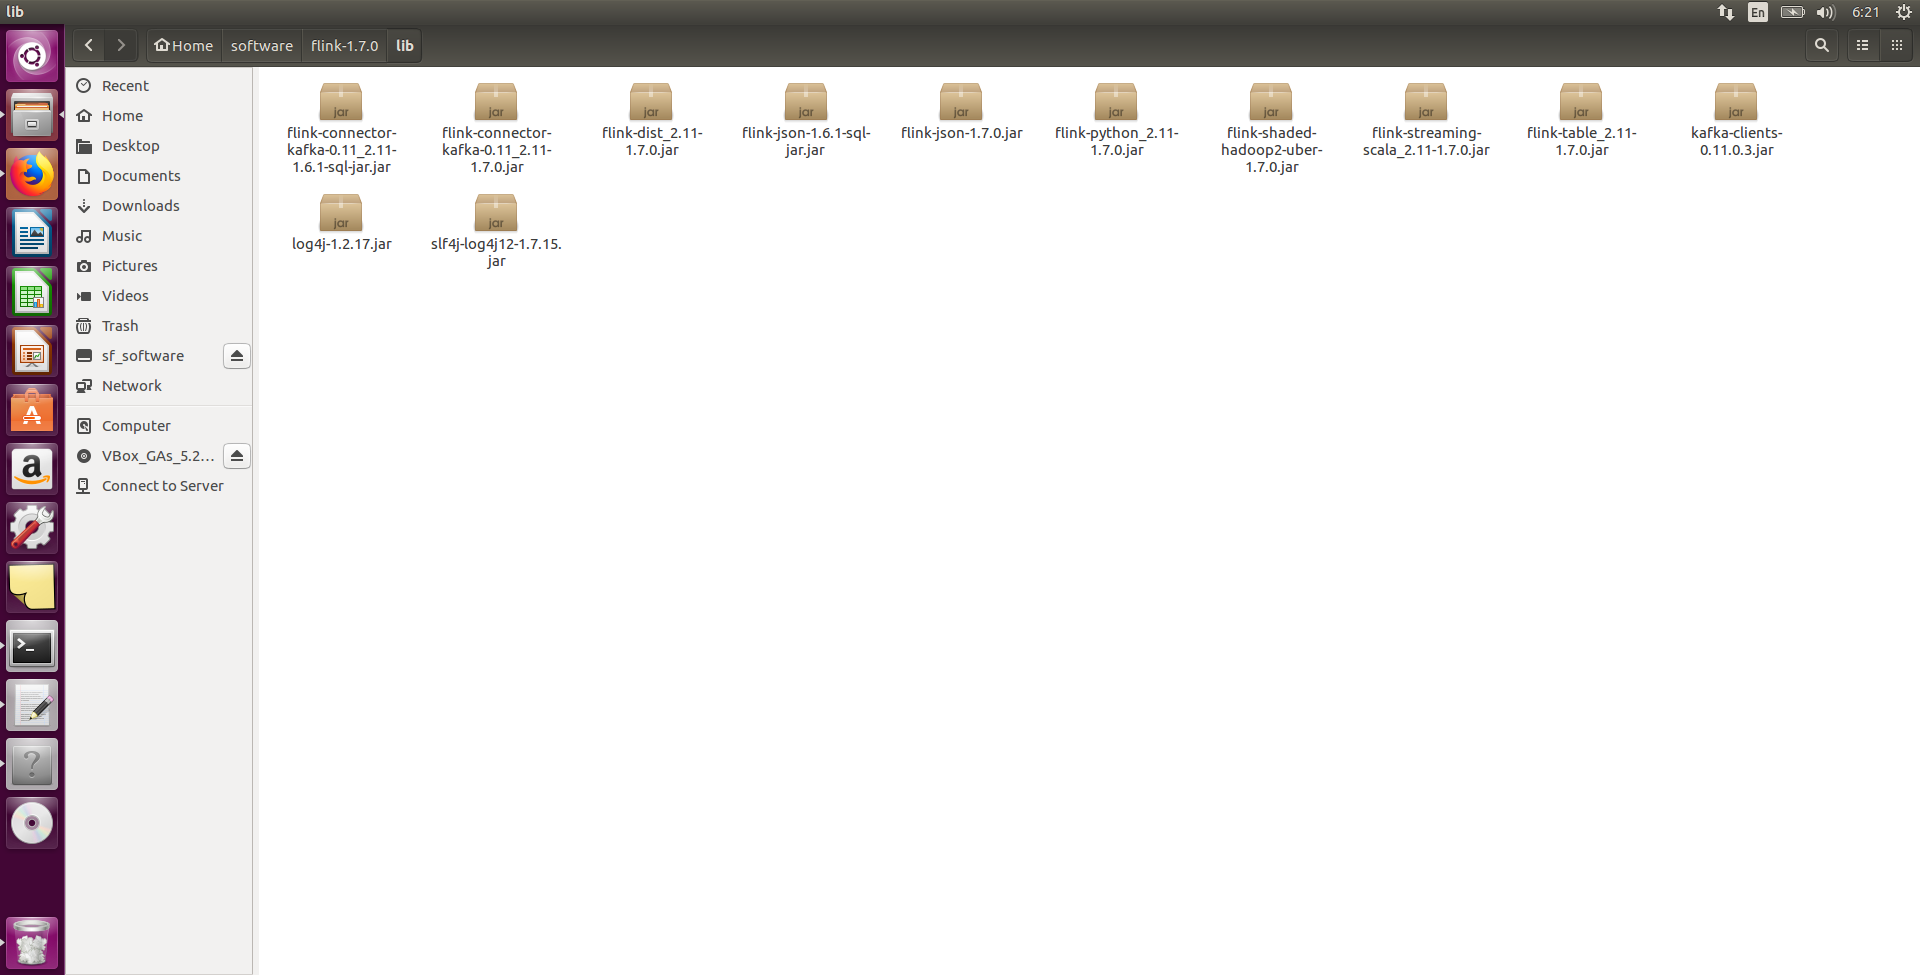
Task: Eject the sf_software drive
Action: [x=237, y=356]
